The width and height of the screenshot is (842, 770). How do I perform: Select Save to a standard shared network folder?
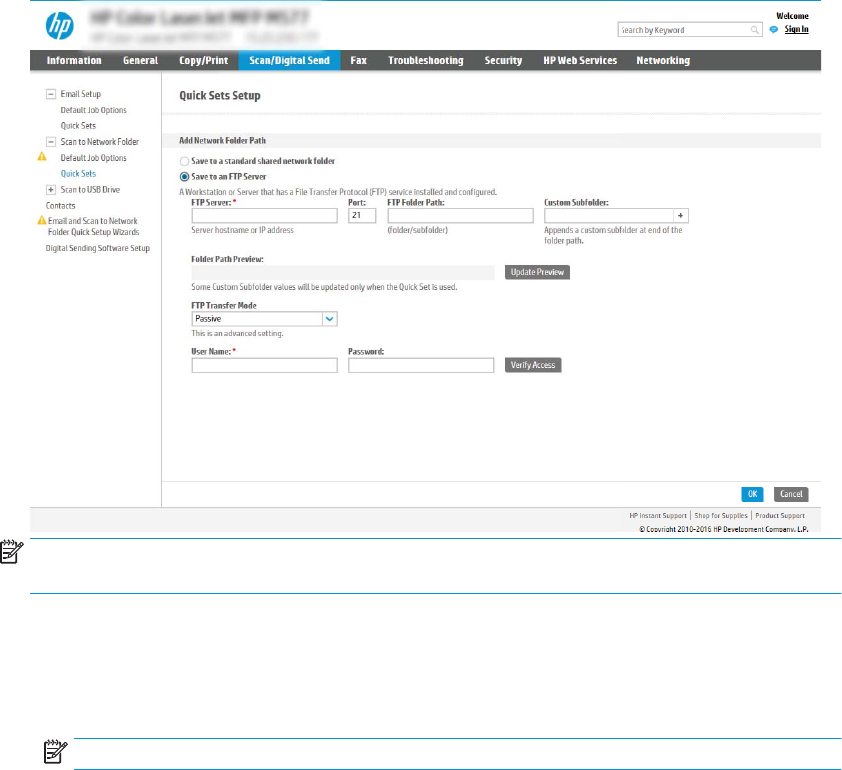[183, 161]
